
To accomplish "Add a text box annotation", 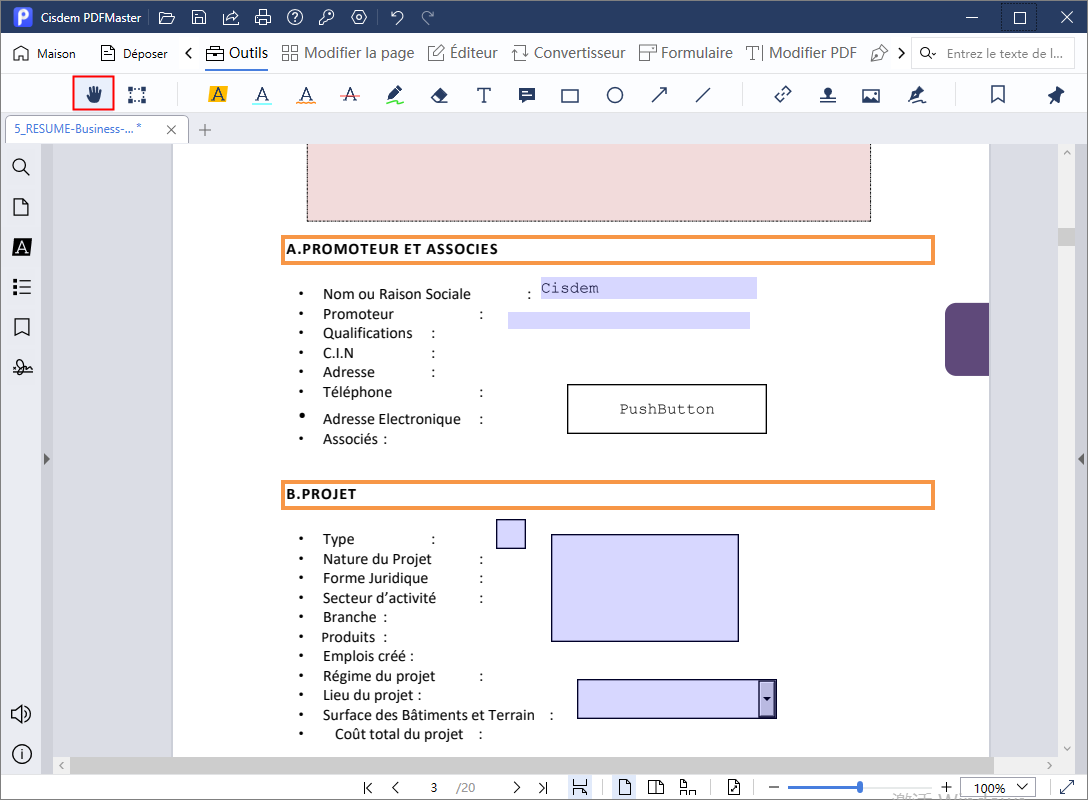I will [484, 95].
